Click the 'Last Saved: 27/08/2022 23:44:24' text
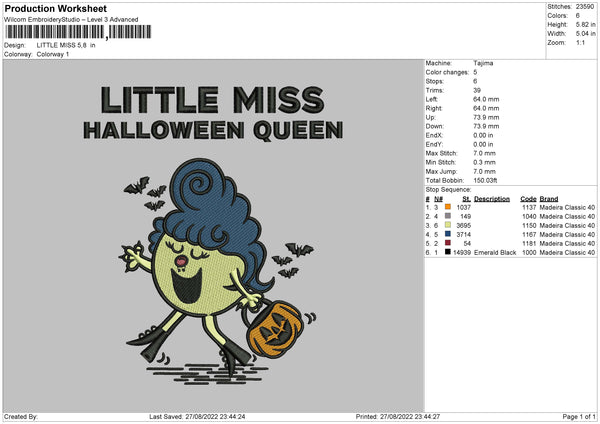 197,417
